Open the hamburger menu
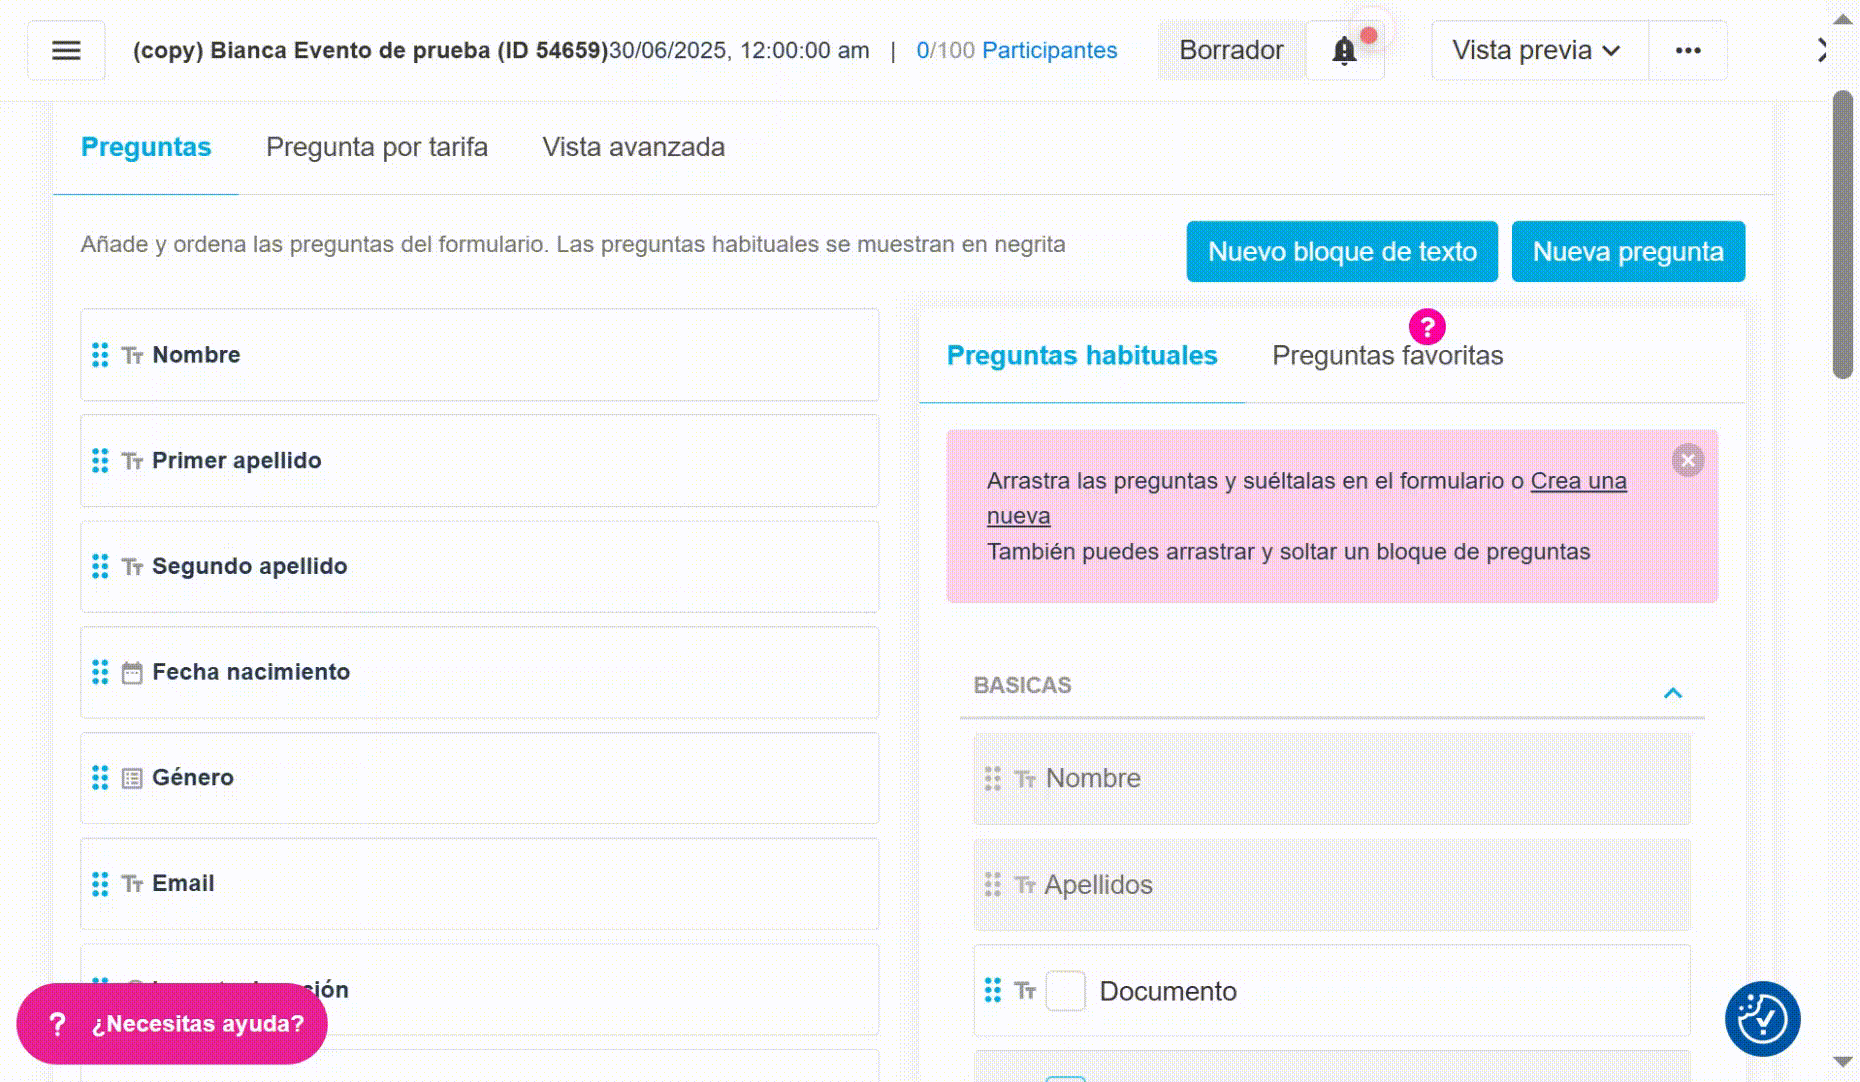Screen dimensions: 1860x1082 tap(66, 50)
